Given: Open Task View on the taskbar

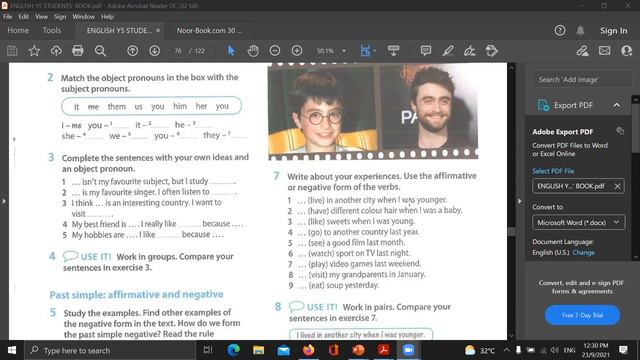Looking at the screenshot, I should [208, 350].
